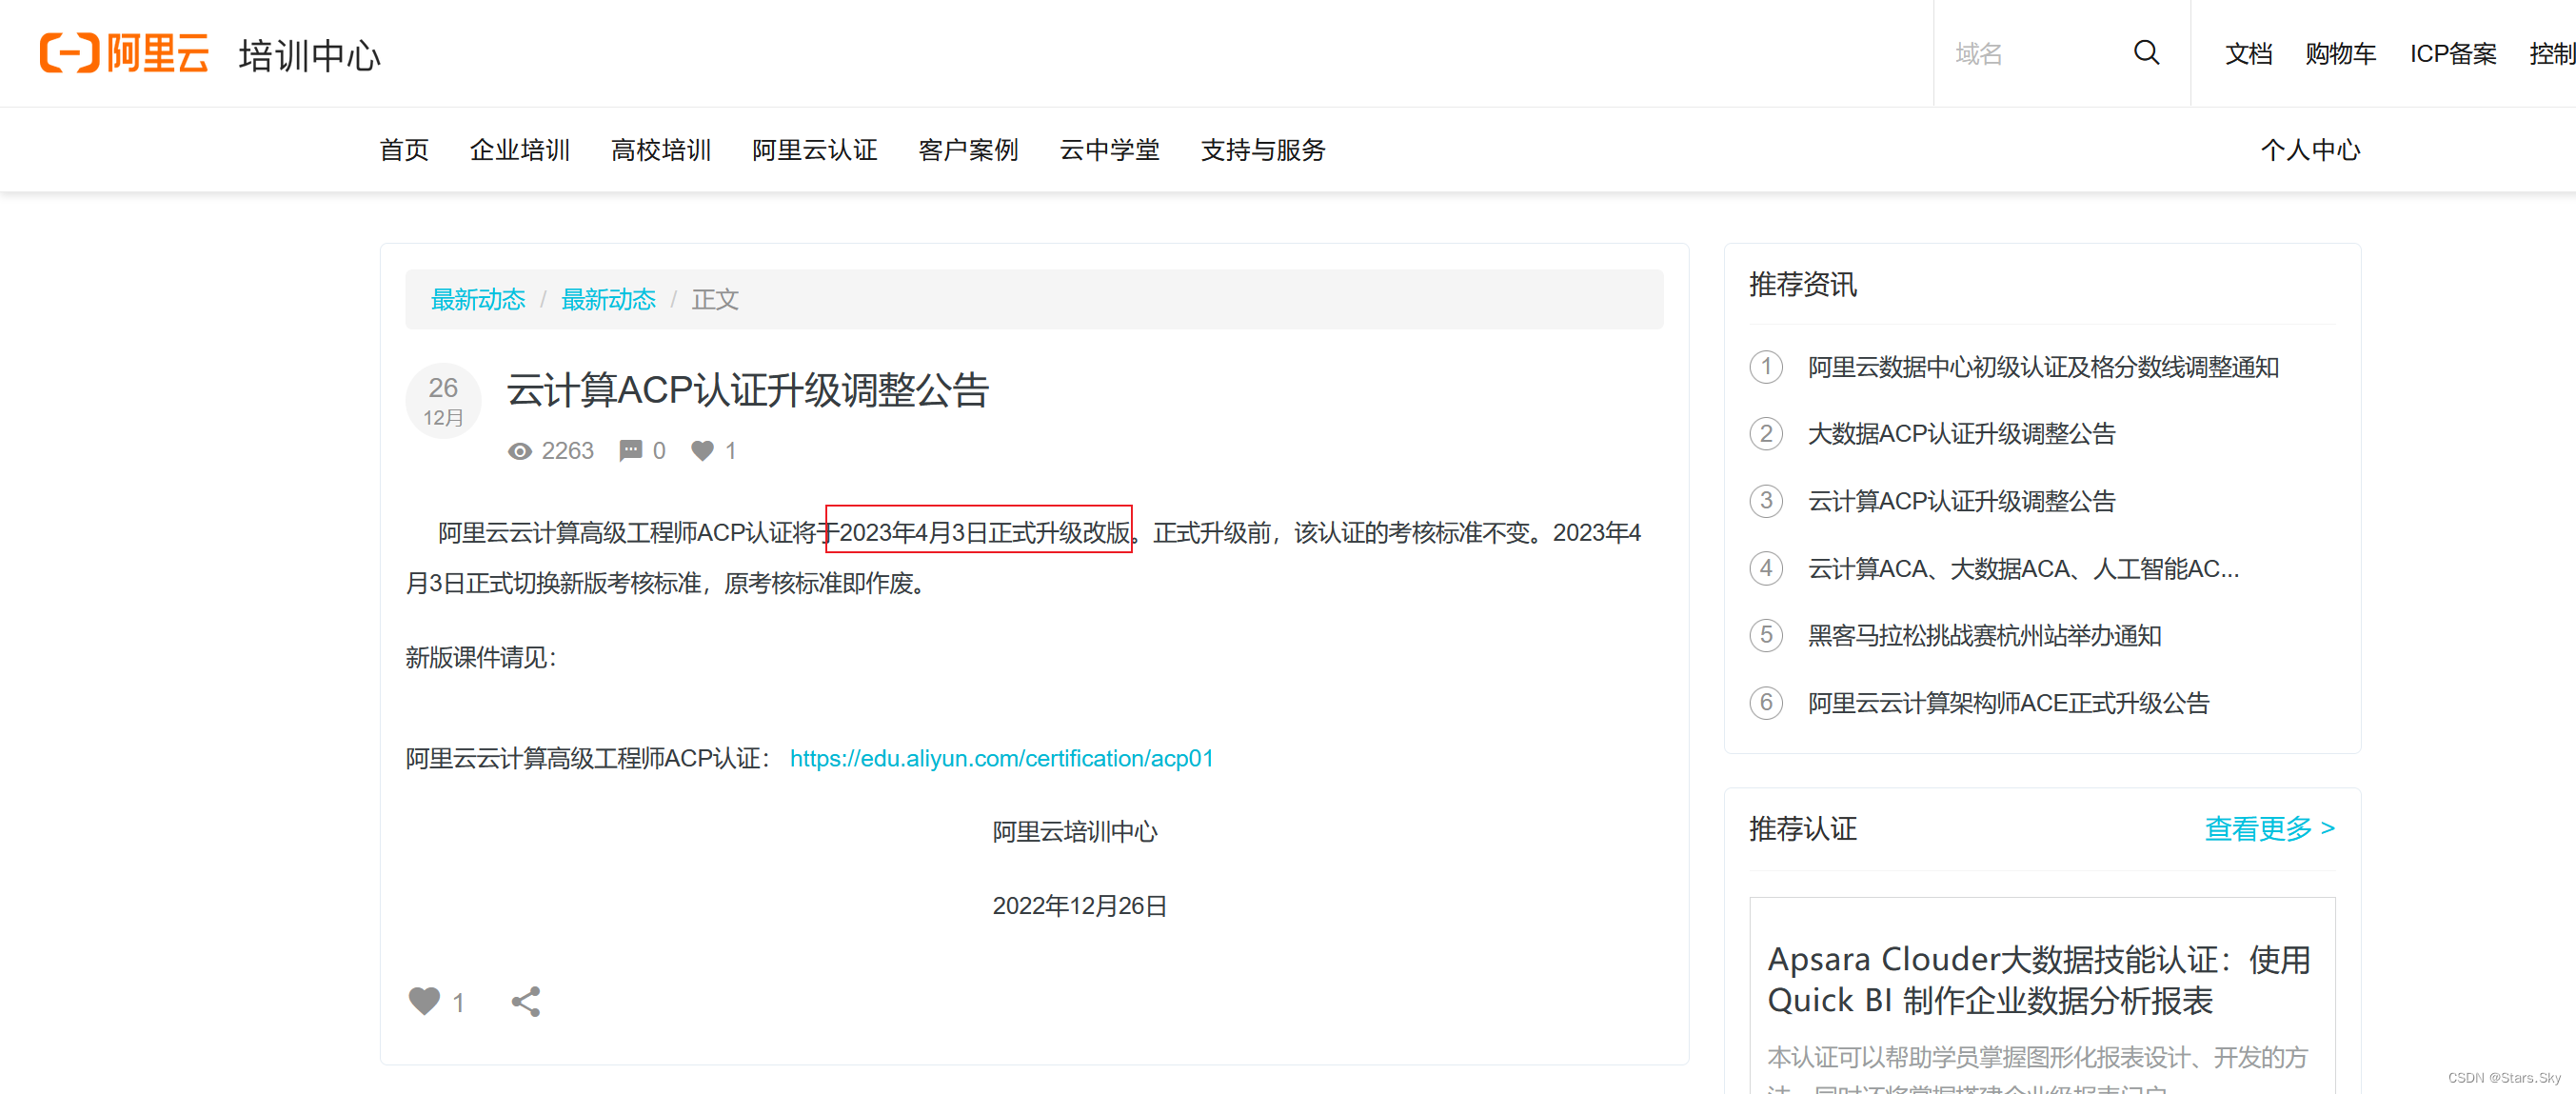Open 大数据ACP认证升级调整公告 recommended article
This screenshot has width=2576, height=1094.
1961,434
